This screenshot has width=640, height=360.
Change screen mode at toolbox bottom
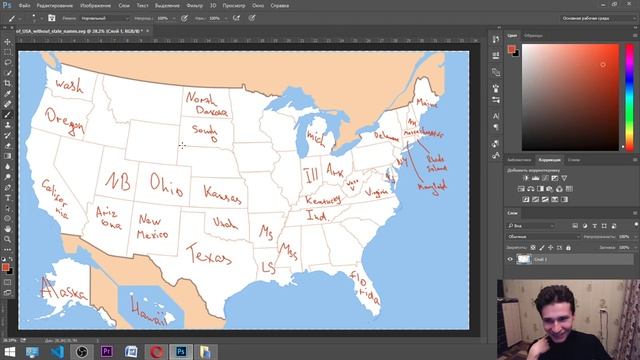[8, 292]
